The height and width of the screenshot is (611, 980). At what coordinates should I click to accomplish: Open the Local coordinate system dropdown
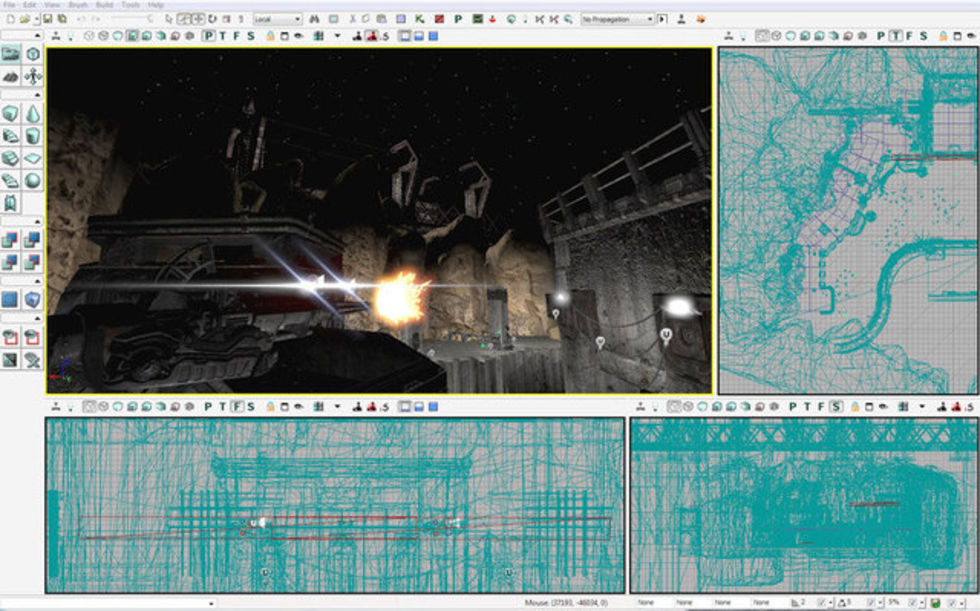pos(277,19)
